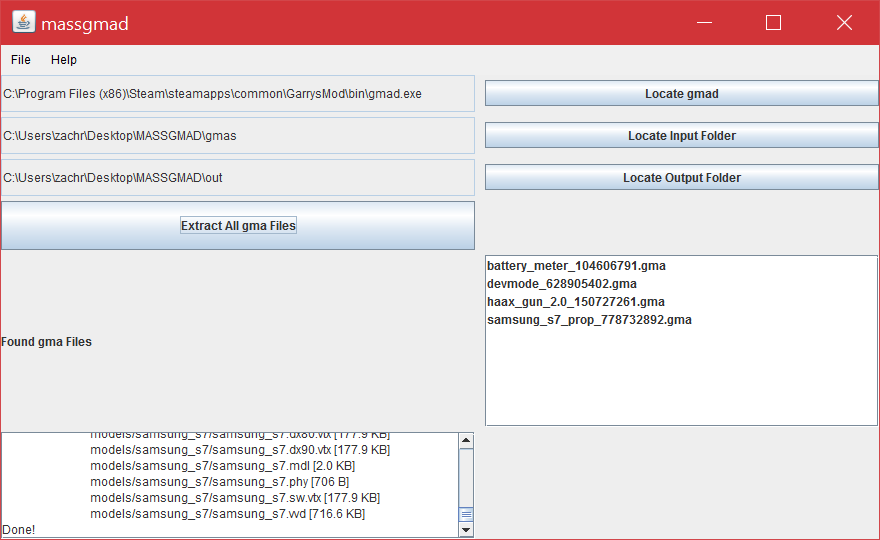Click the log scrollbar down arrow
Screen dimensions: 880x540
point(466,529)
